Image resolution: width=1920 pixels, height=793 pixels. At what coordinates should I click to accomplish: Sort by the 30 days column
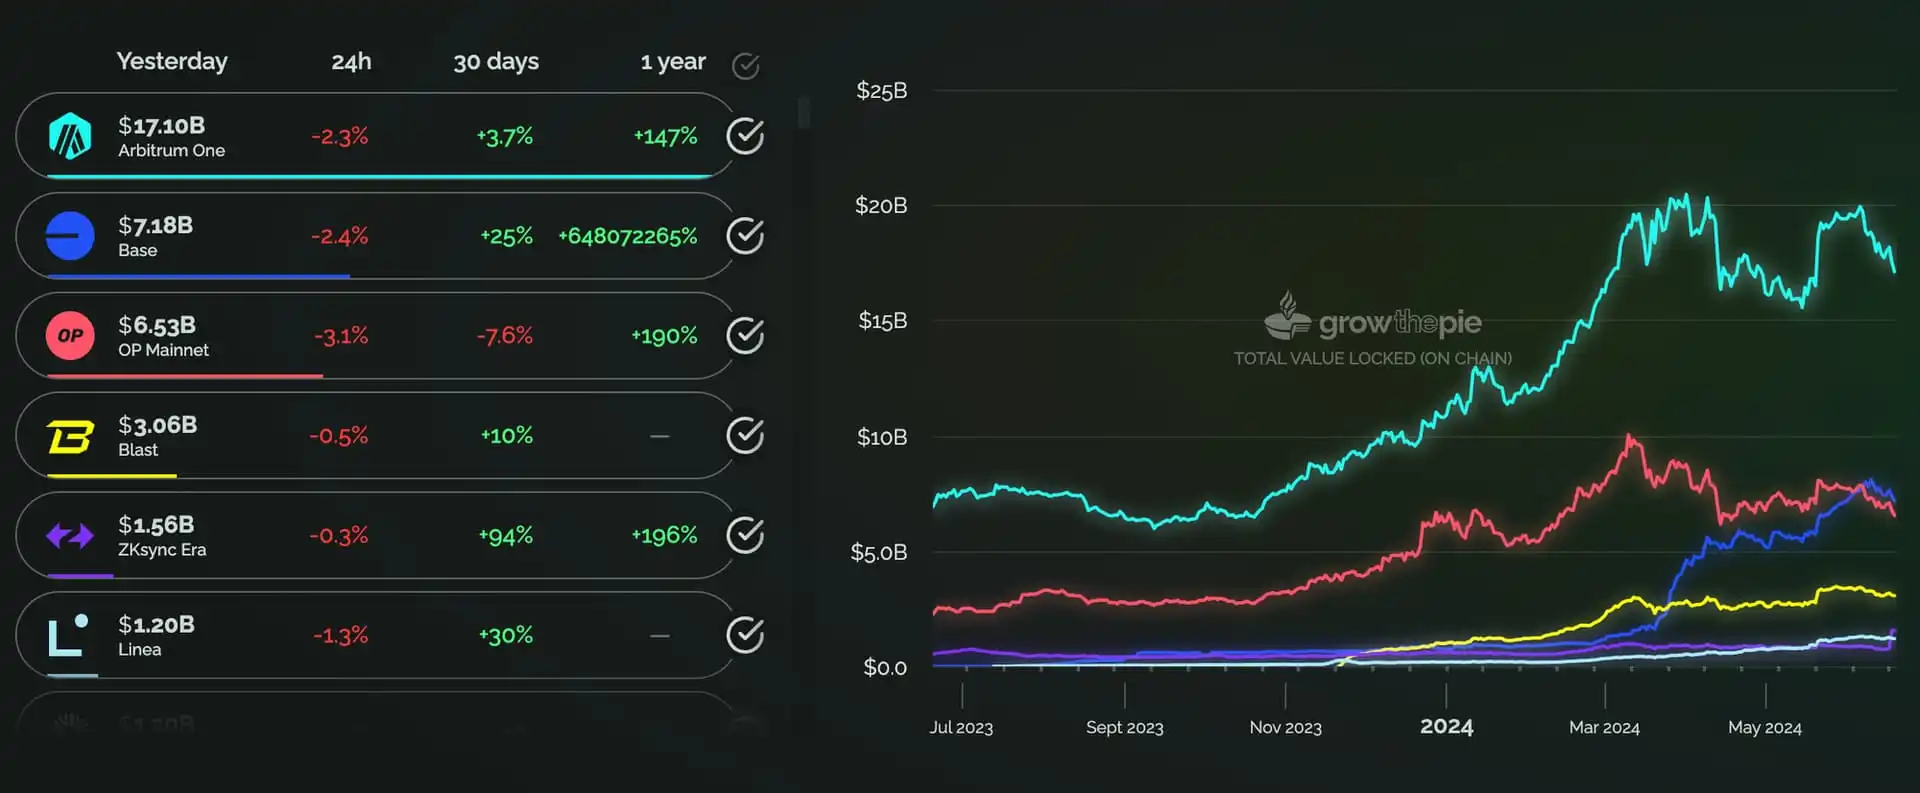[496, 62]
